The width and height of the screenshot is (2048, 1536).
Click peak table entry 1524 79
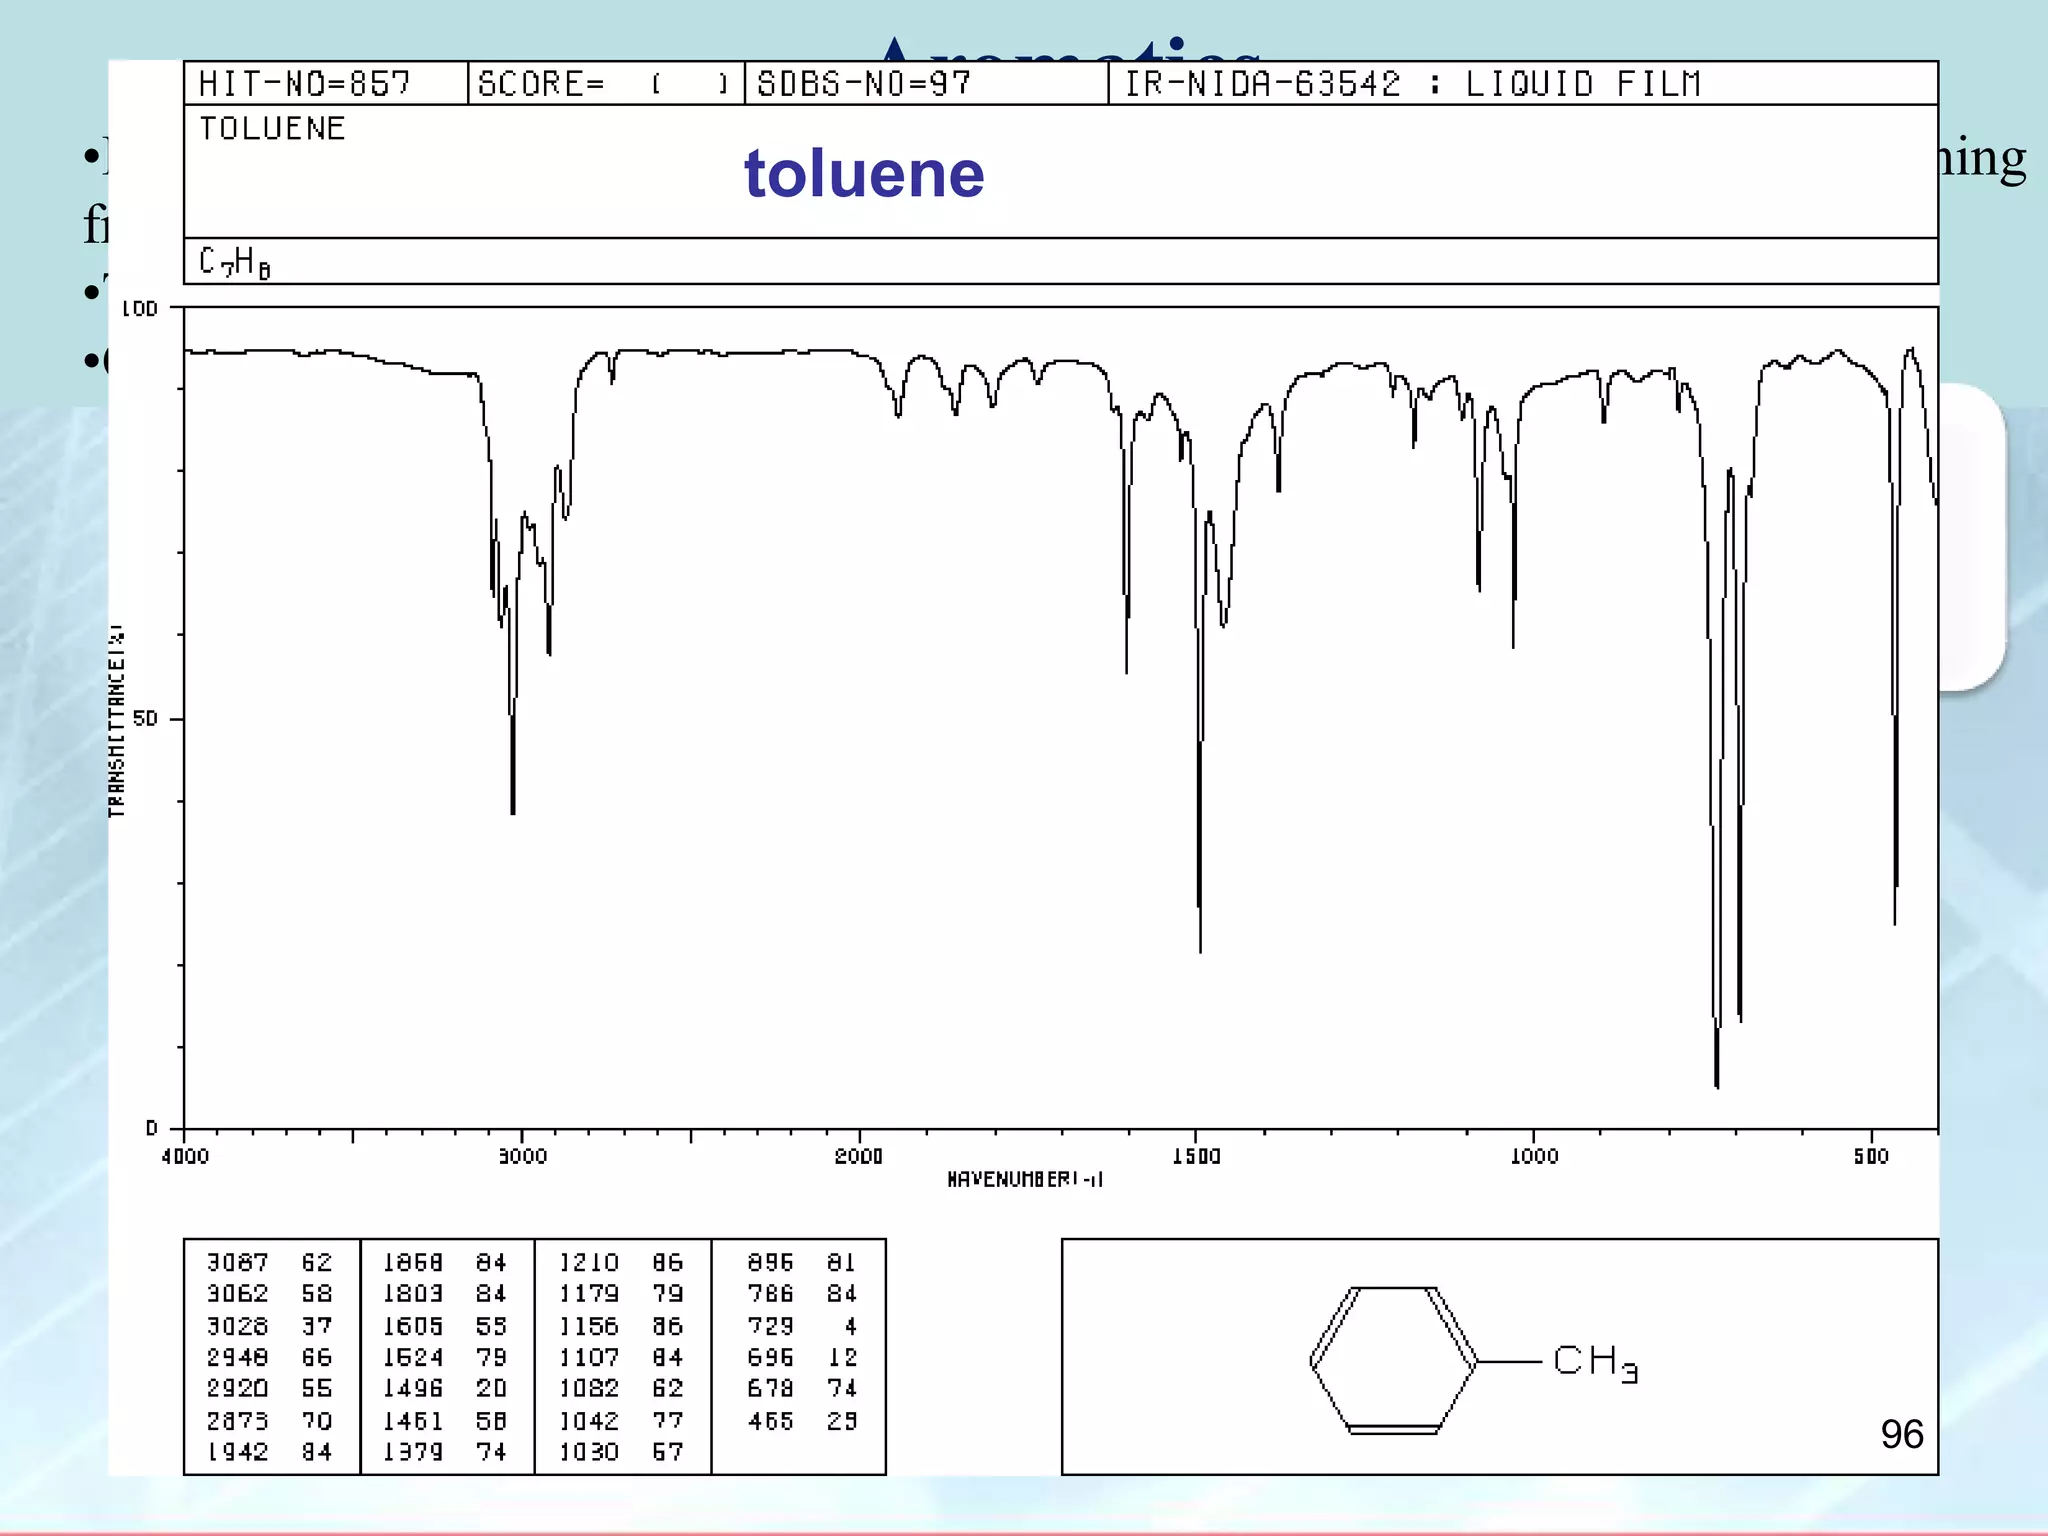click(445, 1357)
